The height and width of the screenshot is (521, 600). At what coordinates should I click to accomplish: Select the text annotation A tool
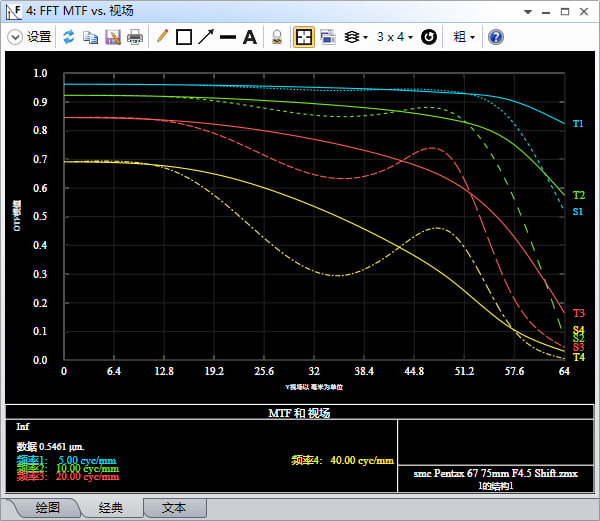(250, 37)
